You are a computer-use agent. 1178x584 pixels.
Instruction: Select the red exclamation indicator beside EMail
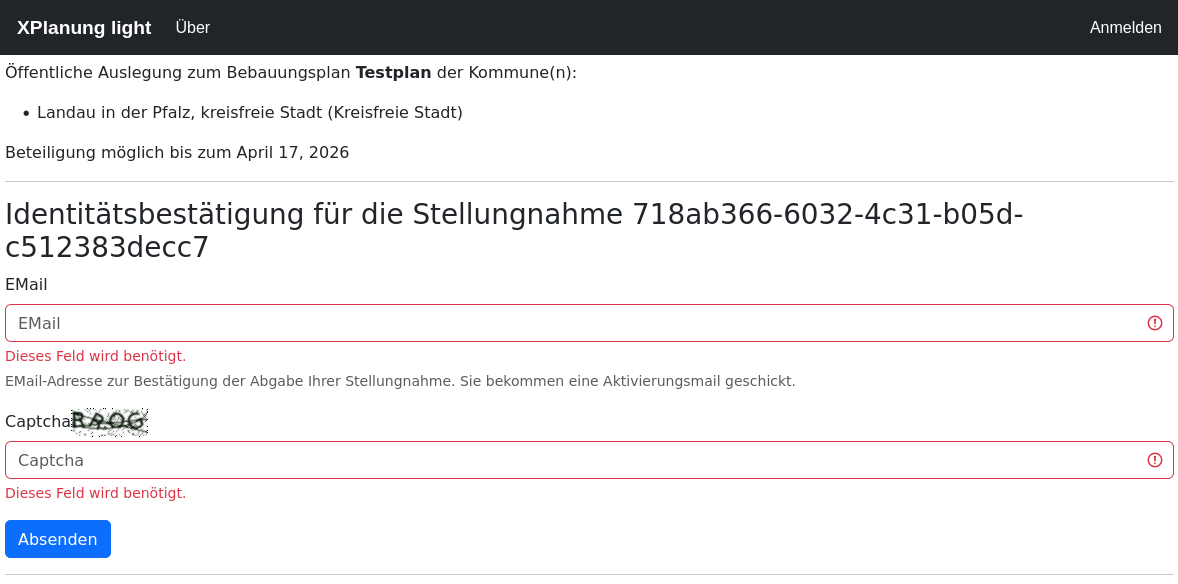pyautogui.click(x=1155, y=323)
